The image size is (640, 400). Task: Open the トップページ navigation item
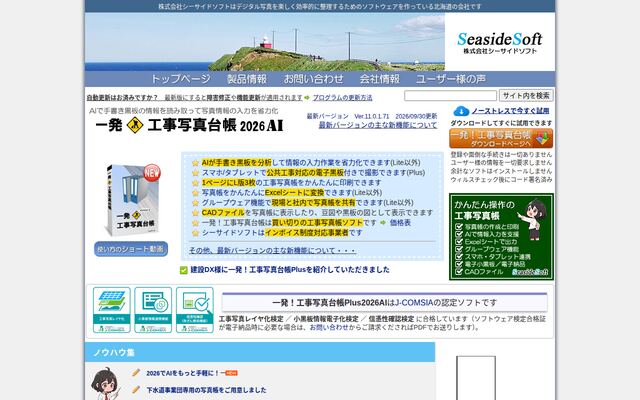(x=180, y=79)
